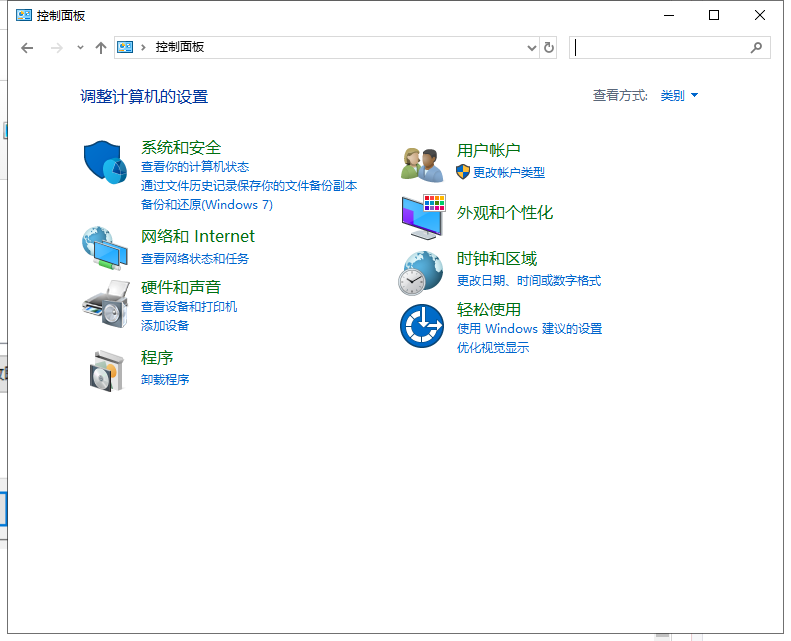
Task: Go up one level with up arrow
Action: (101, 48)
